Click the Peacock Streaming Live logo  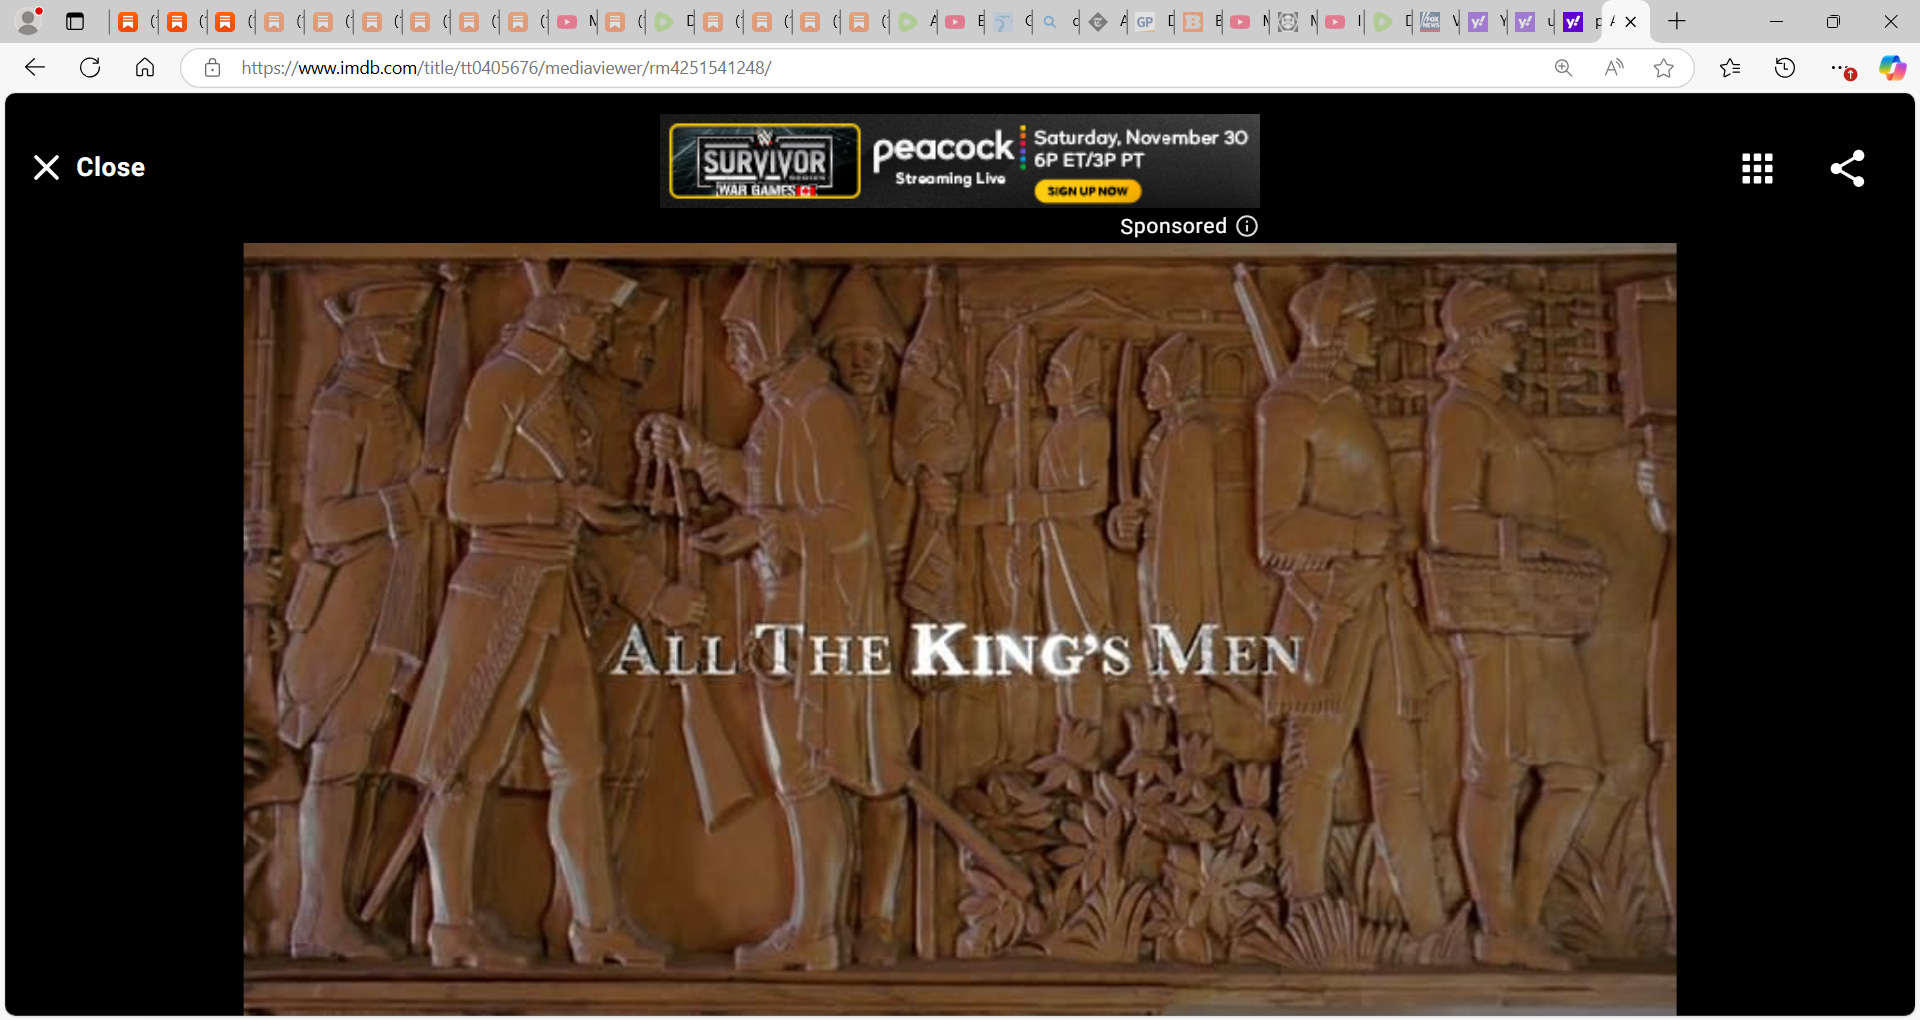pos(943,158)
